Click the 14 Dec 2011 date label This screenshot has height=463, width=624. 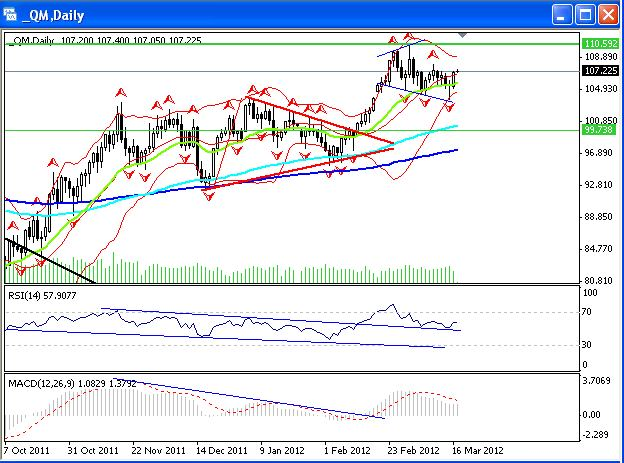[x=222, y=451]
